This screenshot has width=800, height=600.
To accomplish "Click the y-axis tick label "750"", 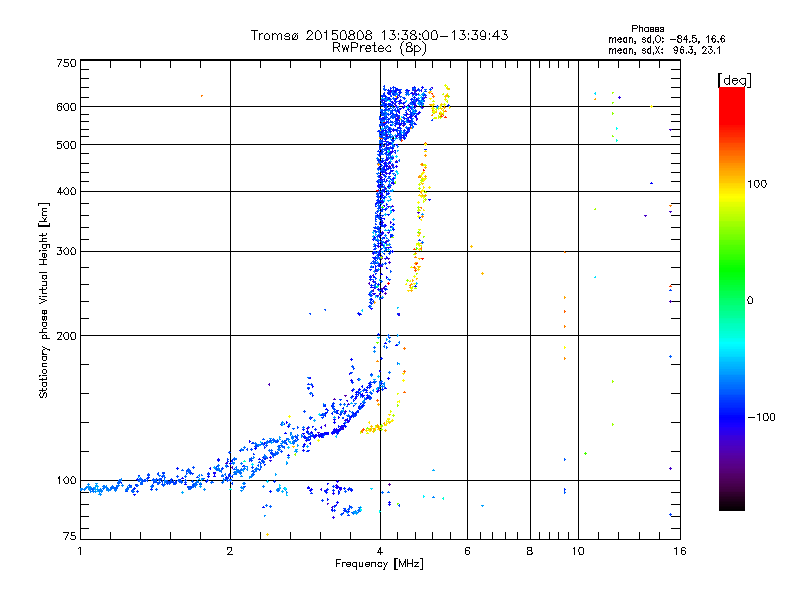I will 66,63.
